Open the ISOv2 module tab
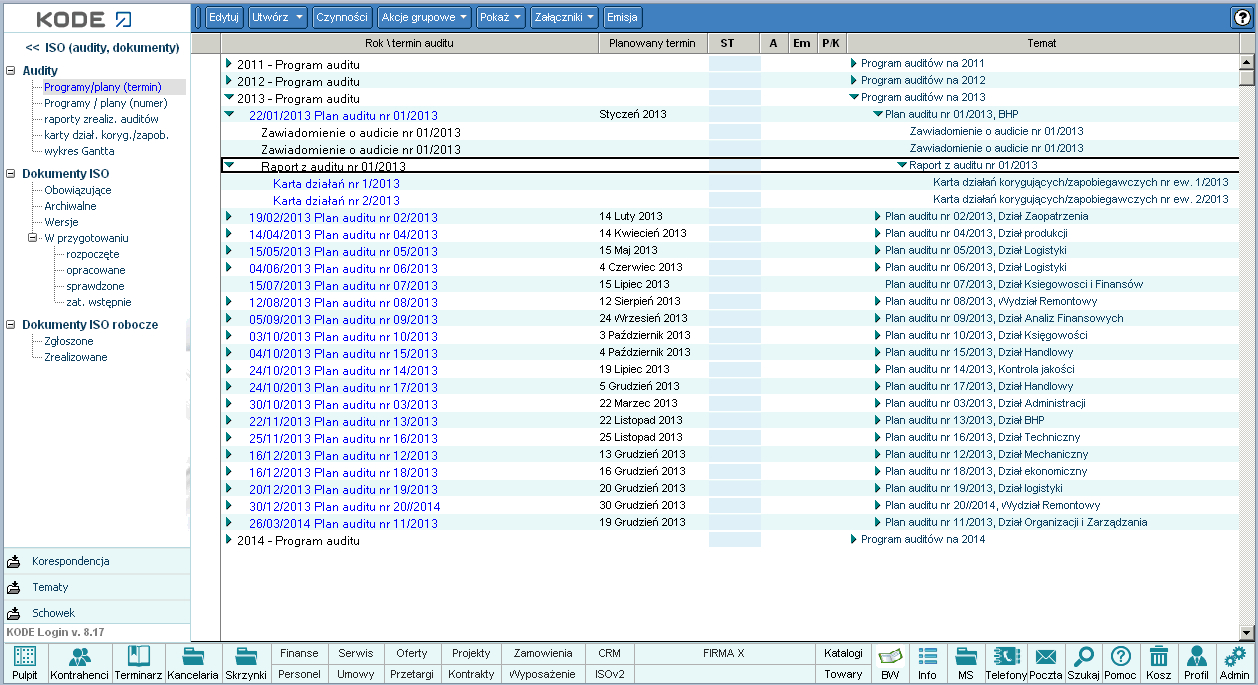Viewport: 1258px width, 685px height. click(610, 674)
